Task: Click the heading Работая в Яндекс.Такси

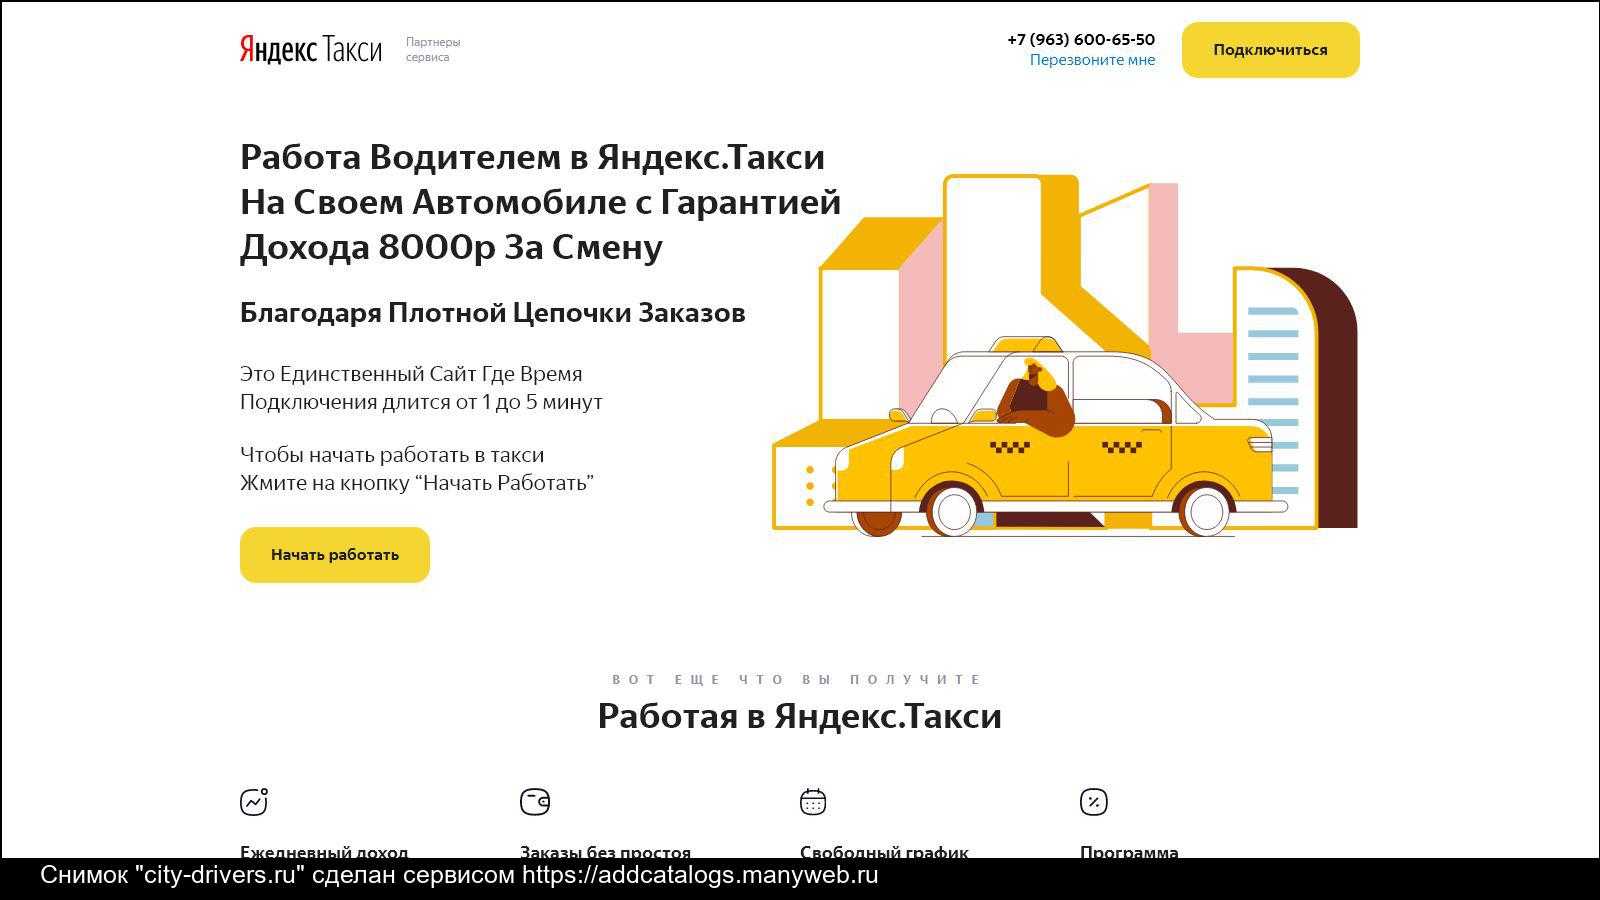Action: 800,716
